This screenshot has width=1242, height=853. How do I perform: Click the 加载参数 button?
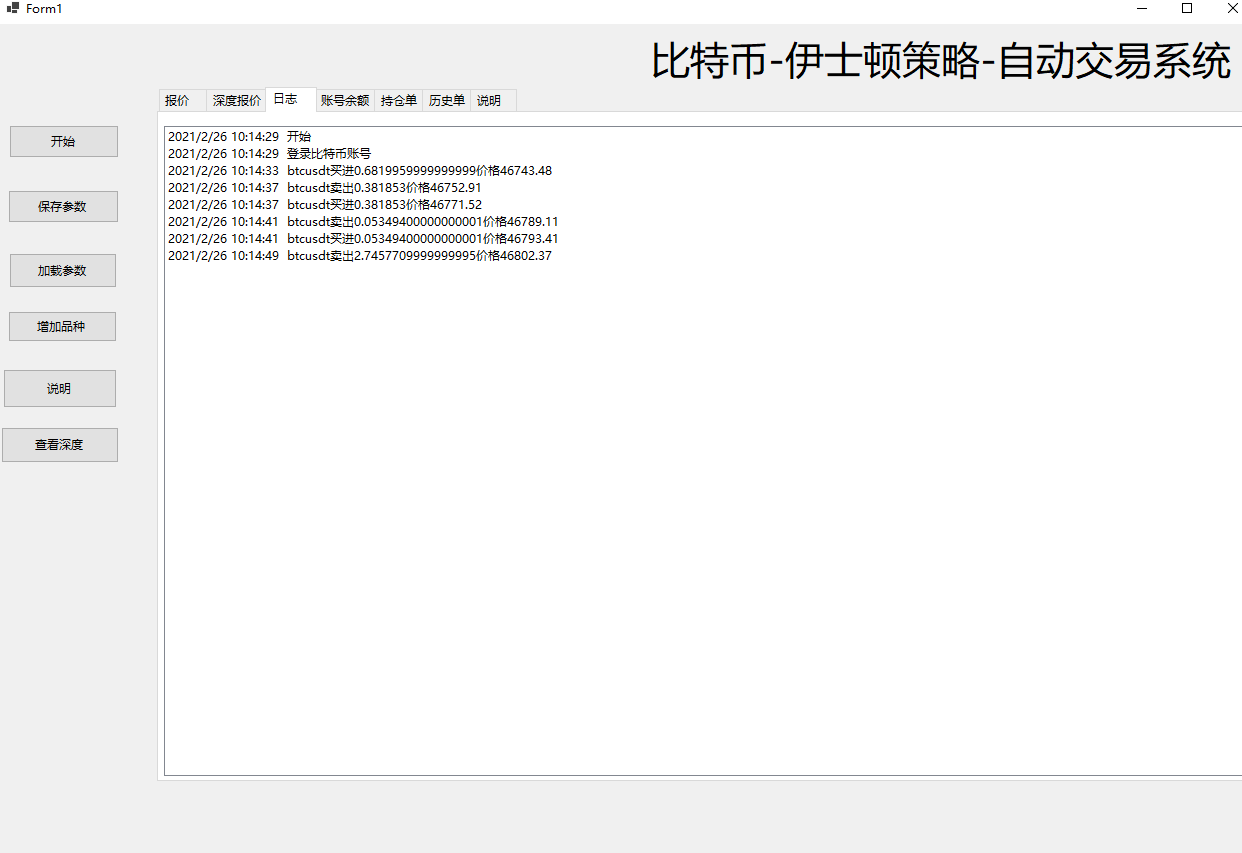pos(63,271)
